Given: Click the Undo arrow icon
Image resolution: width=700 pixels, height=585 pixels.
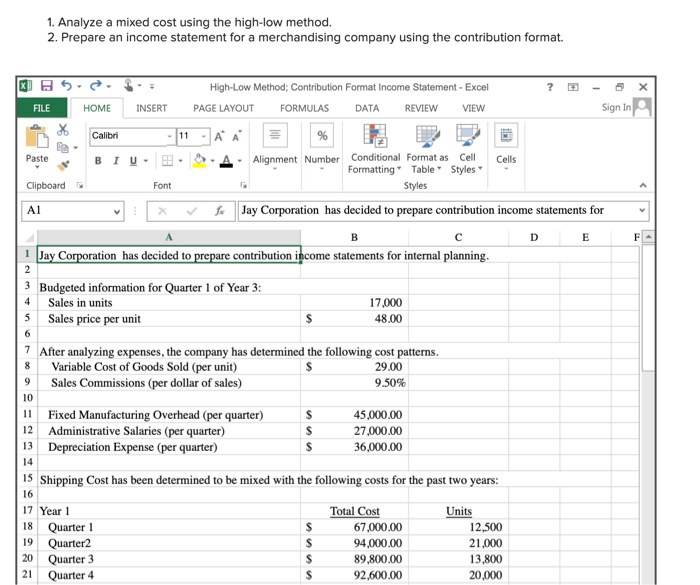Looking at the screenshot, I should (x=66, y=85).
